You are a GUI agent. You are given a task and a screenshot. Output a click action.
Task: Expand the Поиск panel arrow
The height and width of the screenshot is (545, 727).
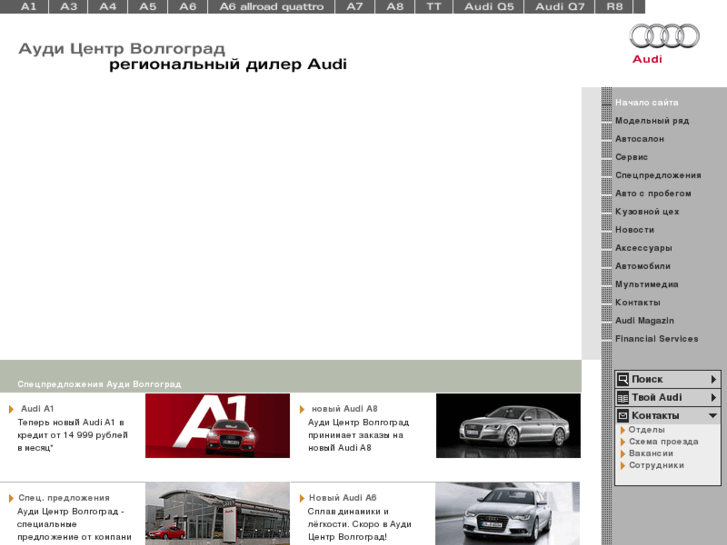714,379
